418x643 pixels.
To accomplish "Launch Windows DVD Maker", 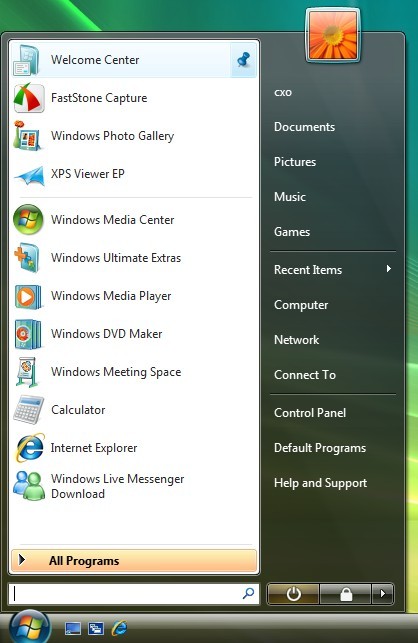I will [x=134, y=334].
